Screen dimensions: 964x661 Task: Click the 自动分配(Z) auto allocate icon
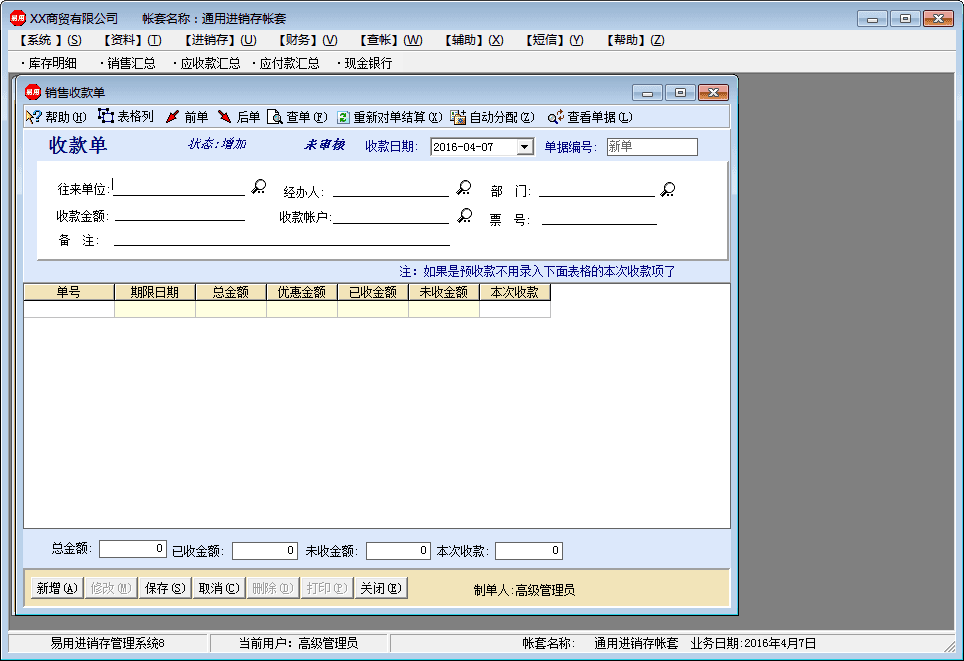coord(458,117)
